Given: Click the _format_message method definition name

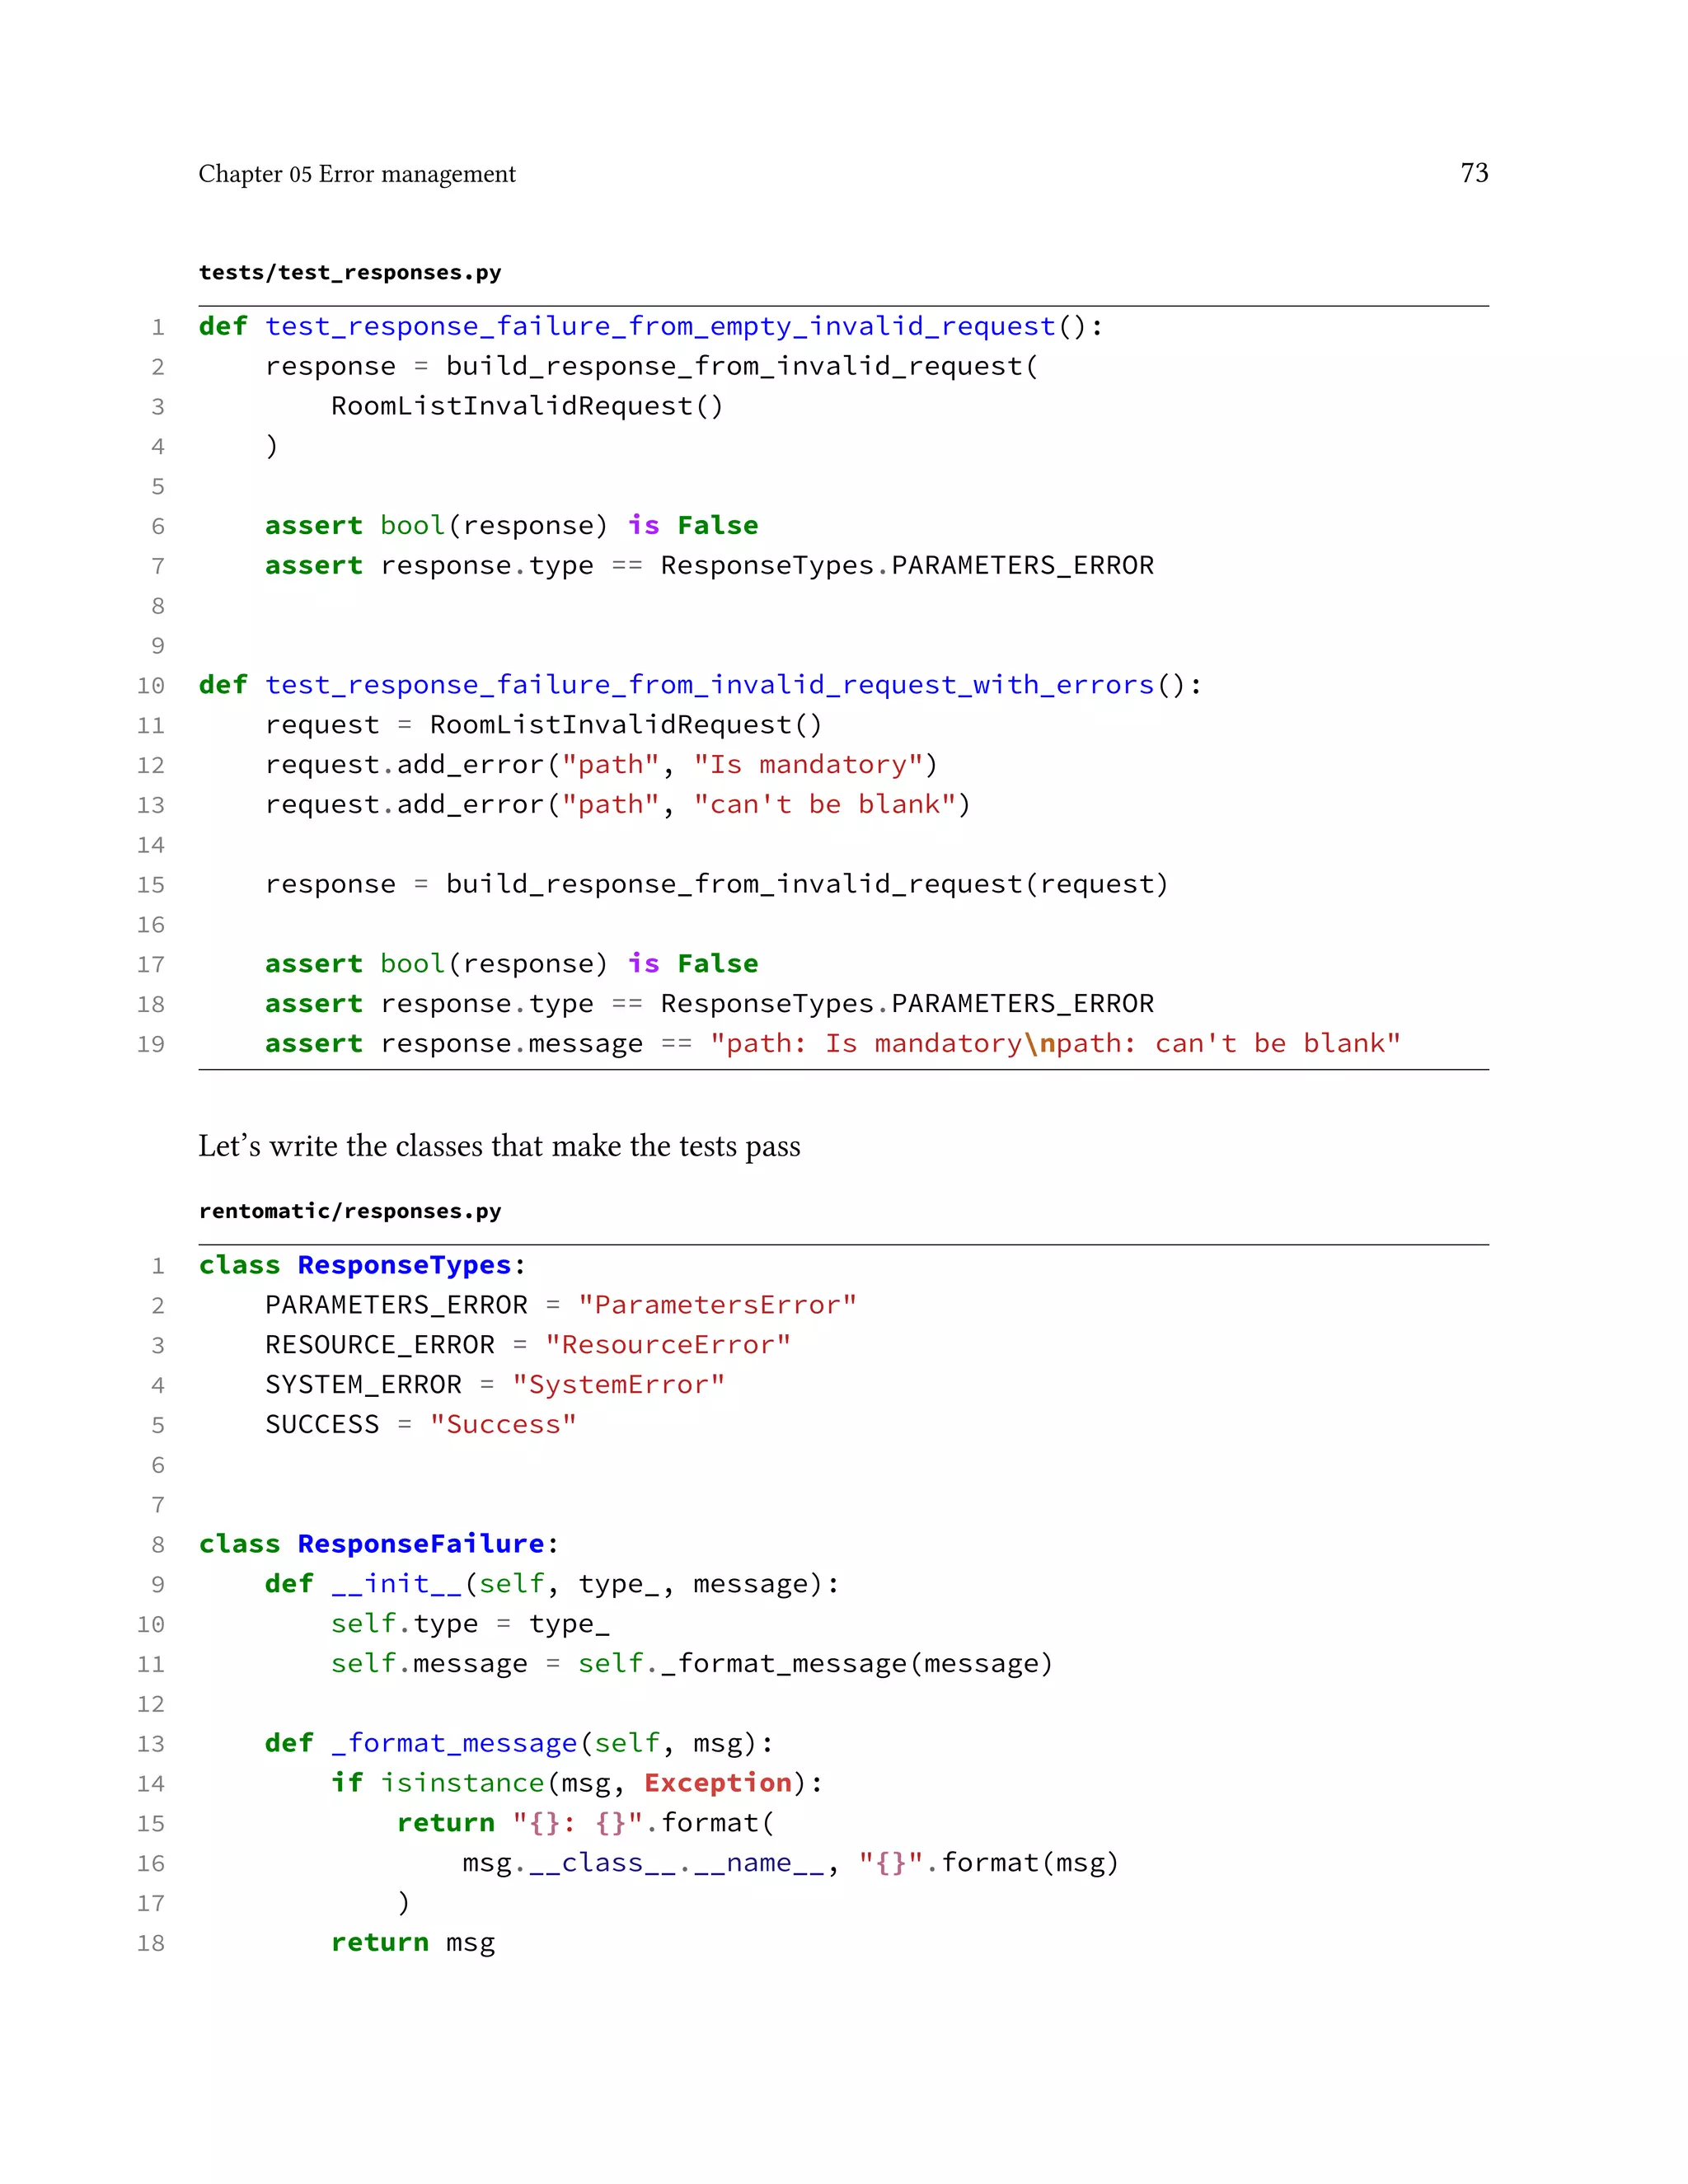Looking at the screenshot, I should click(x=454, y=1743).
